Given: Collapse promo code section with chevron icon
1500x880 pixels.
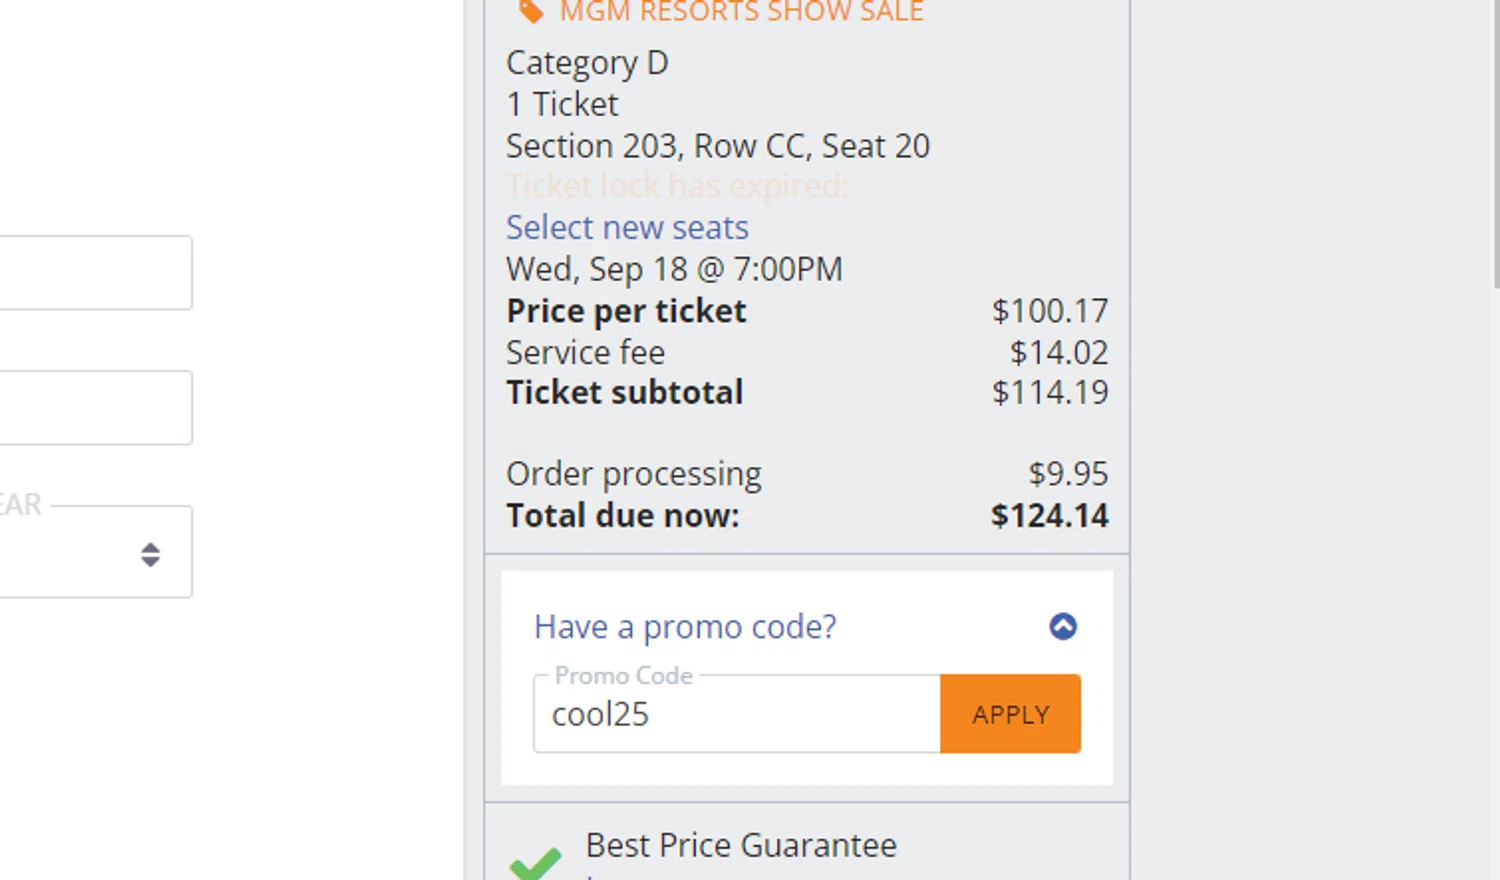Looking at the screenshot, I should pos(1063,627).
